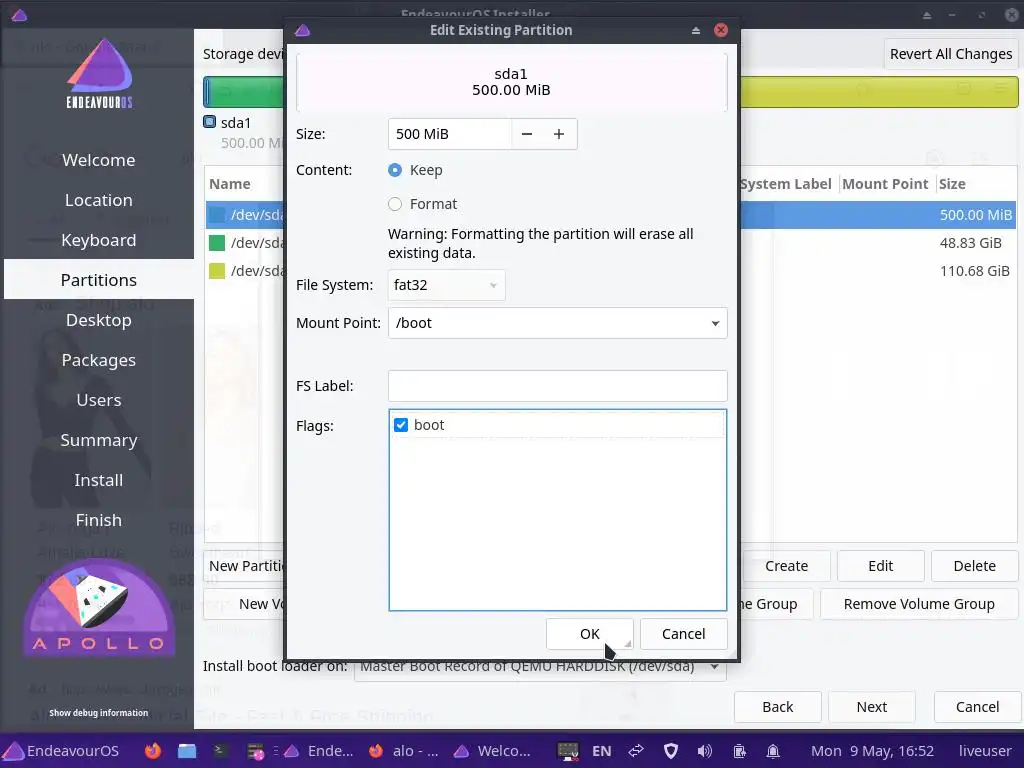This screenshot has height=768, width=1024.
Task: Open the Users step in sidebar
Action: (99, 400)
